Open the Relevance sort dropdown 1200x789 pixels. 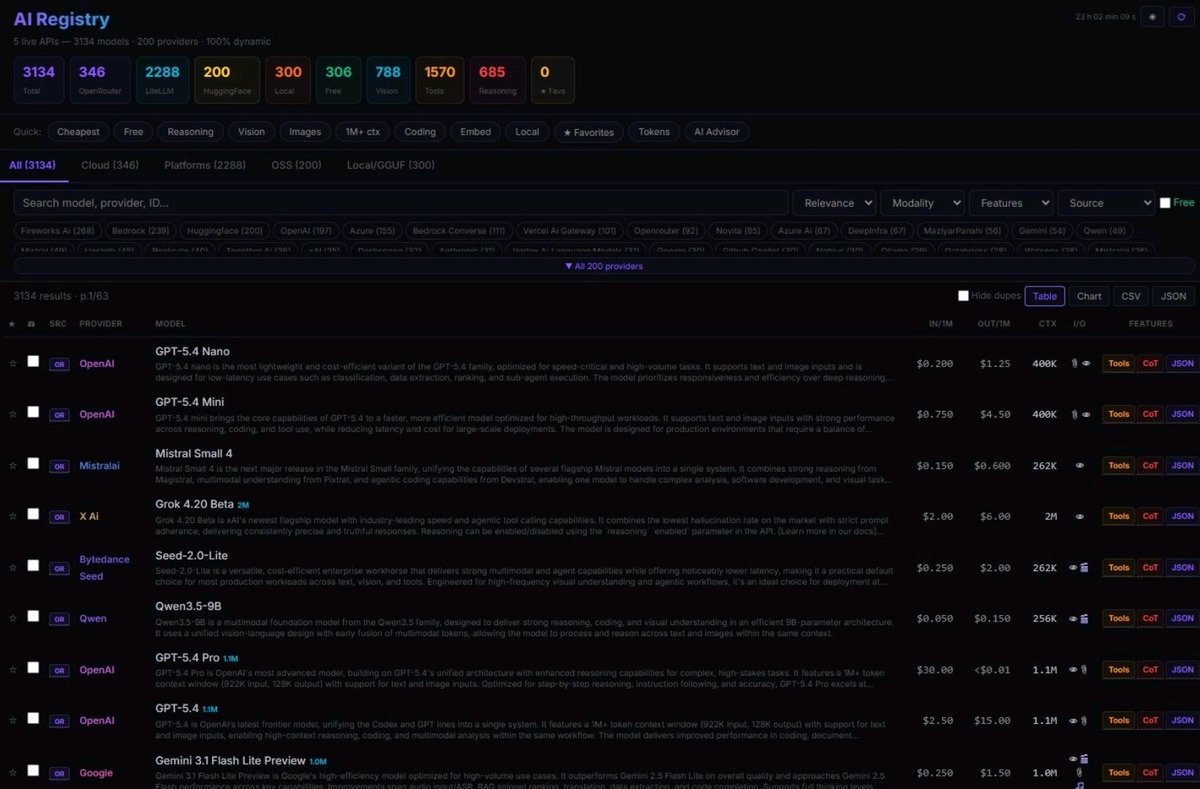click(x=834, y=203)
